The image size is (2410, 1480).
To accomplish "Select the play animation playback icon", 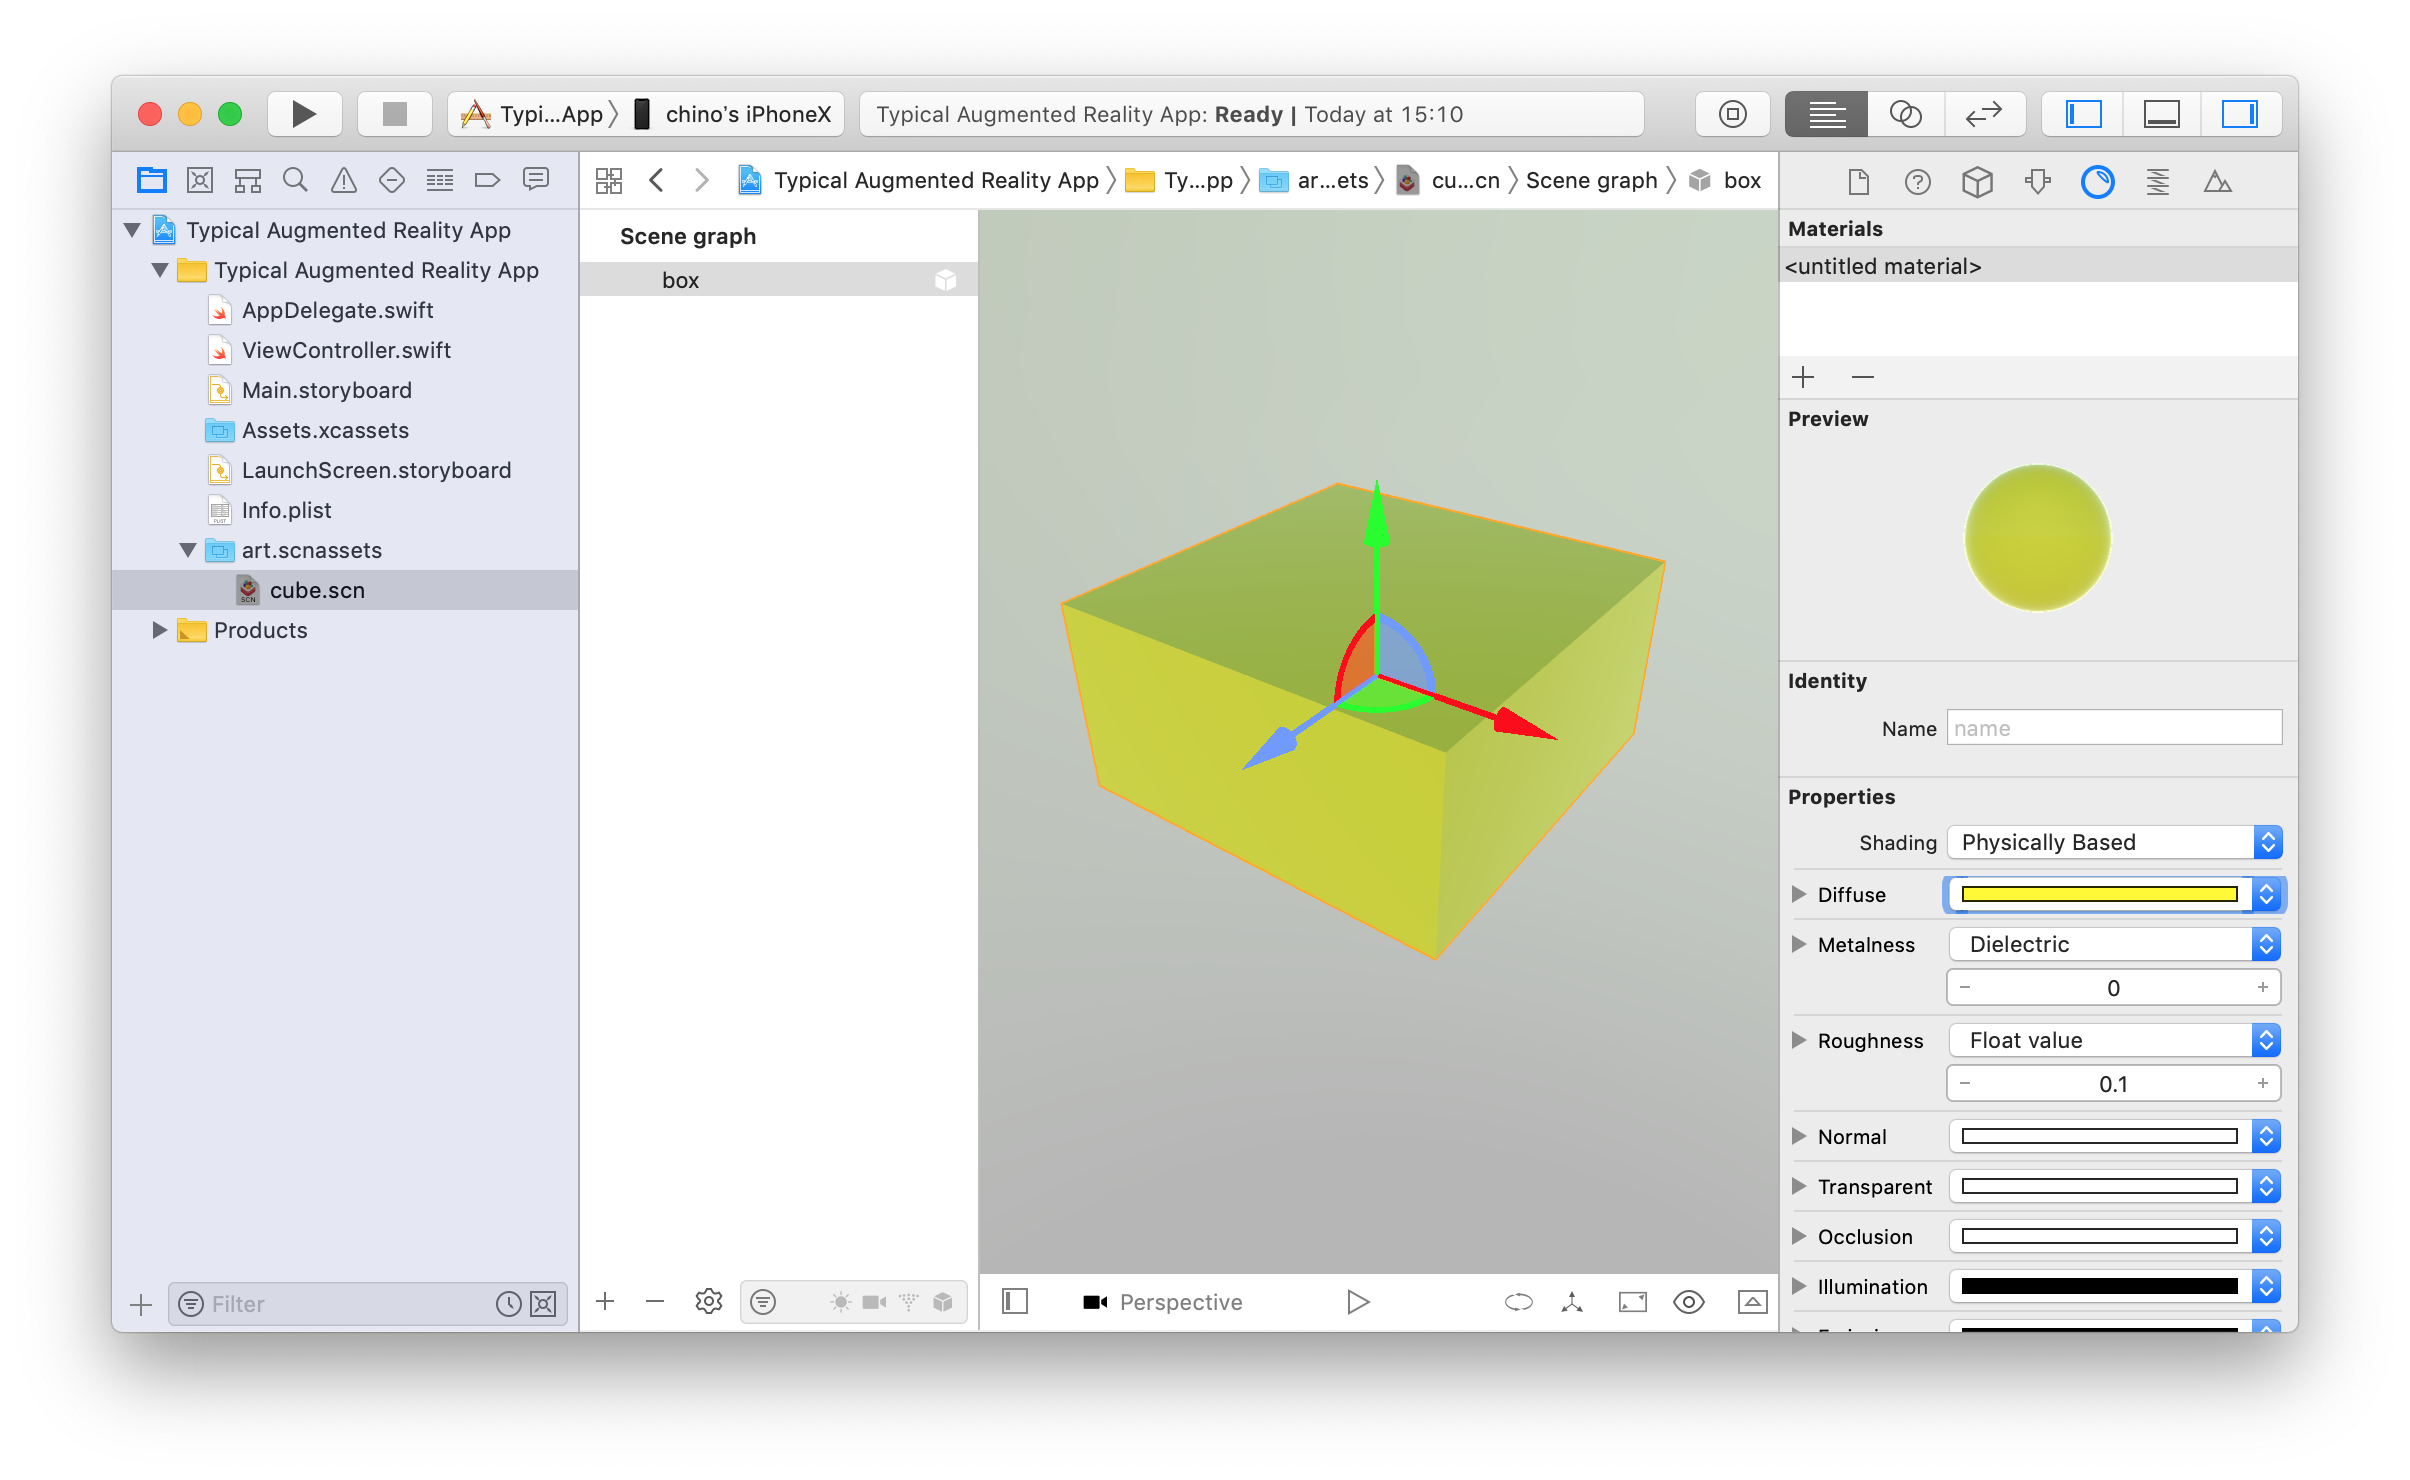I will pos(1358,1301).
